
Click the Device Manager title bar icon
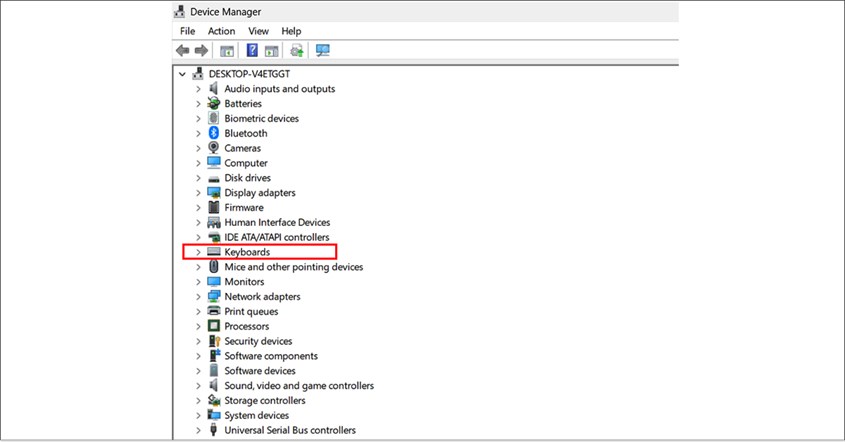point(179,11)
